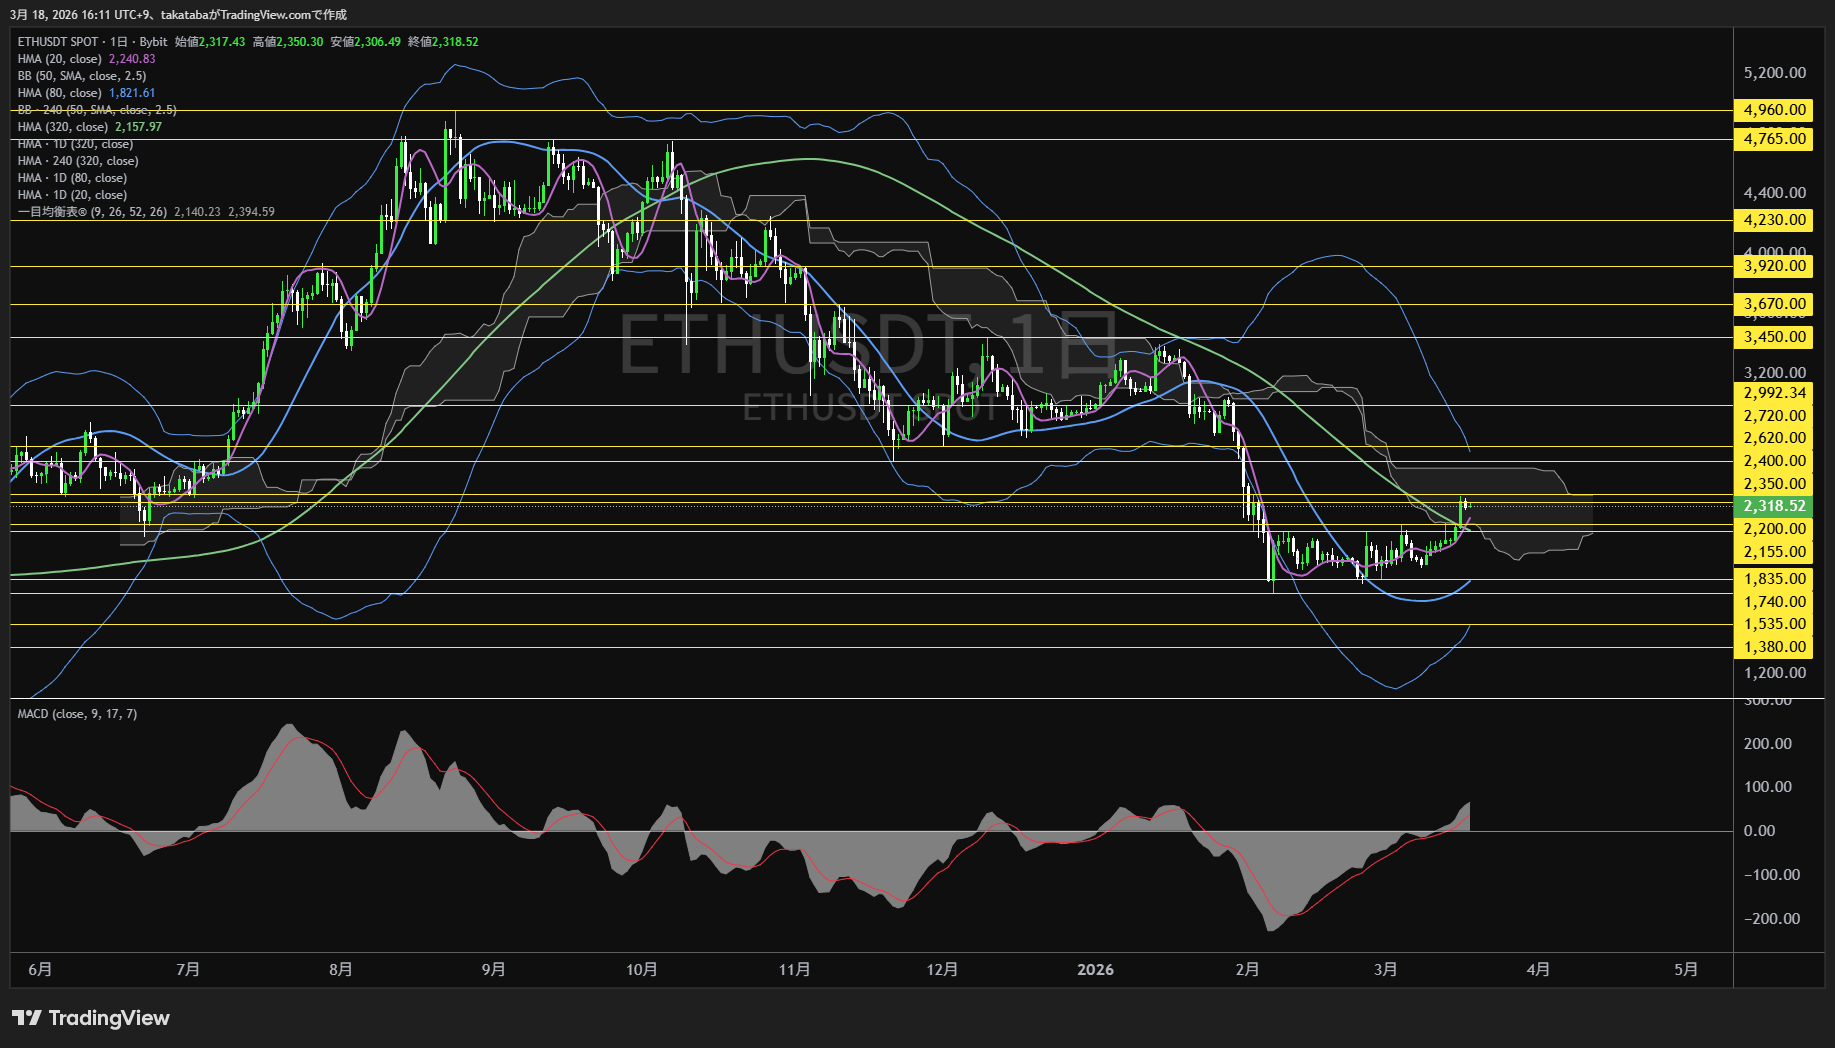Select the 1,380.00 price level label
1835x1048 pixels.
[1774, 647]
